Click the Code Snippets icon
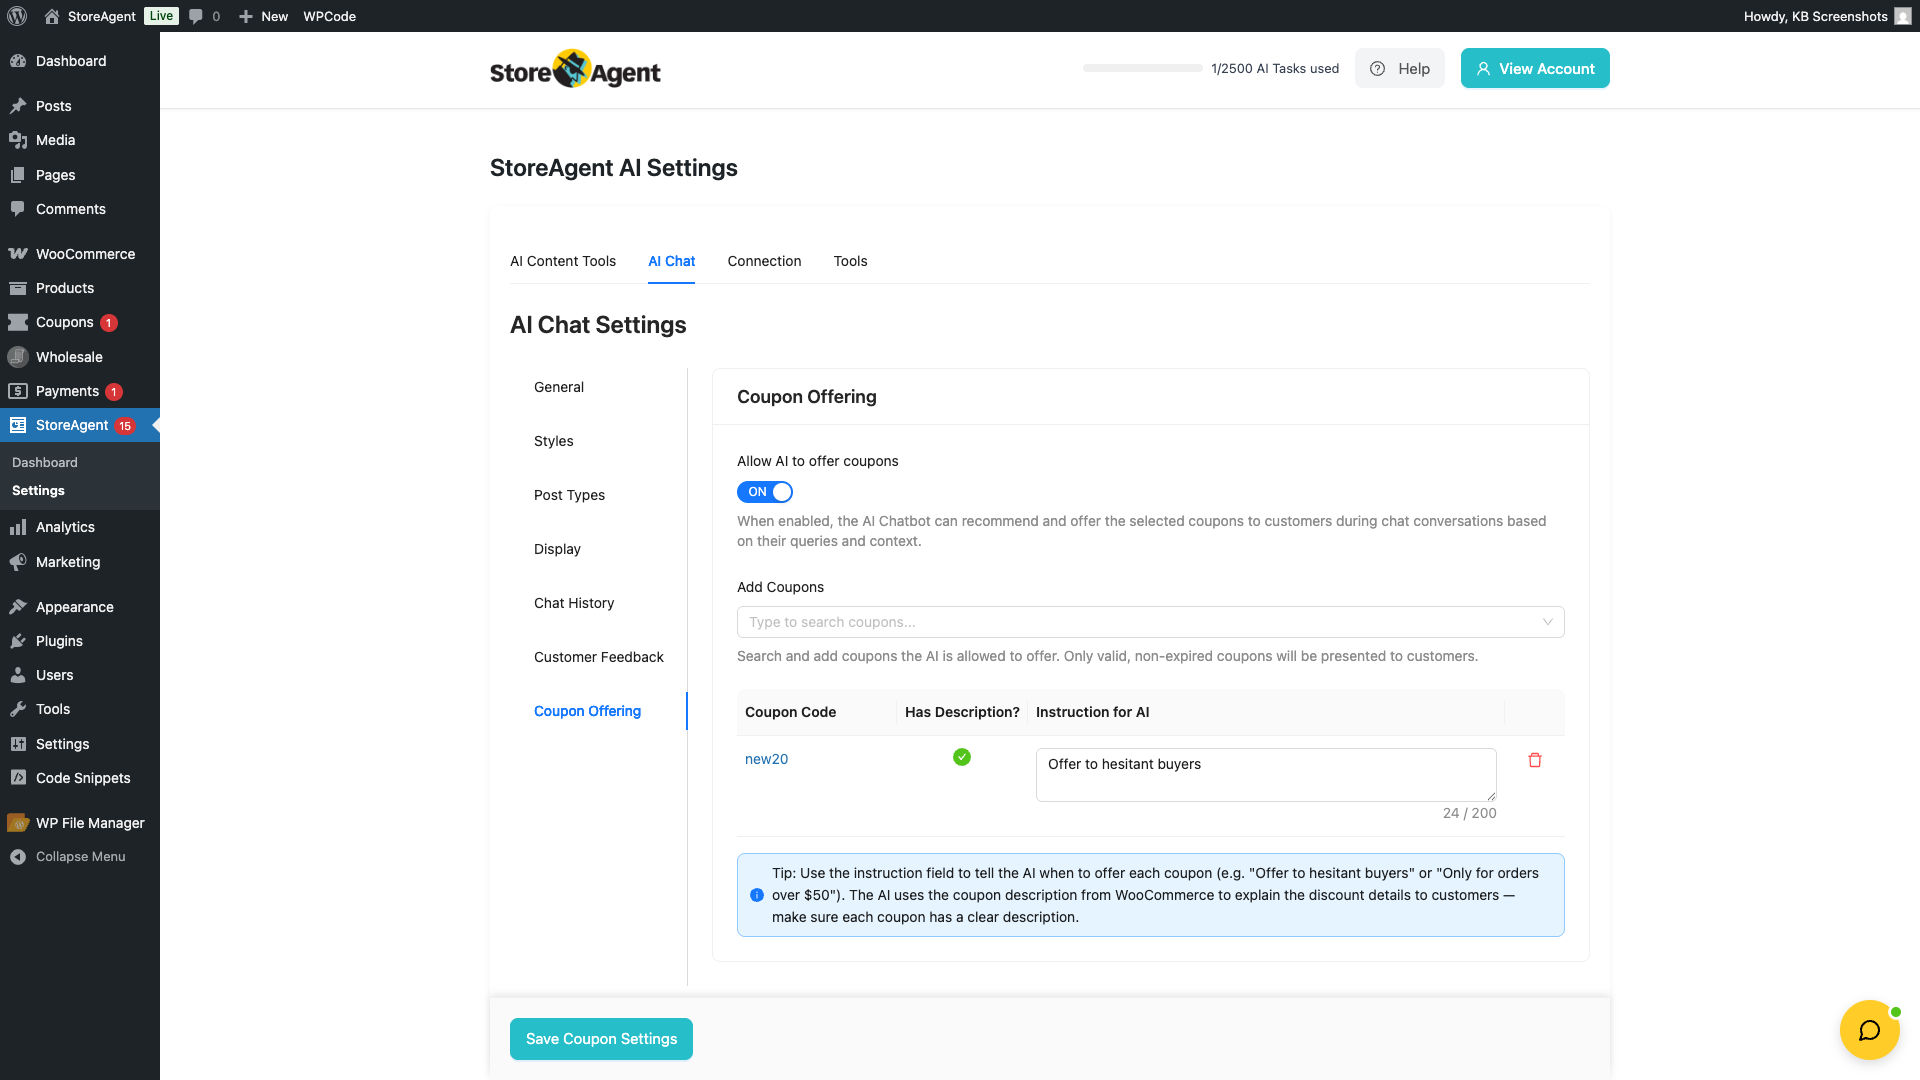 (18, 778)
